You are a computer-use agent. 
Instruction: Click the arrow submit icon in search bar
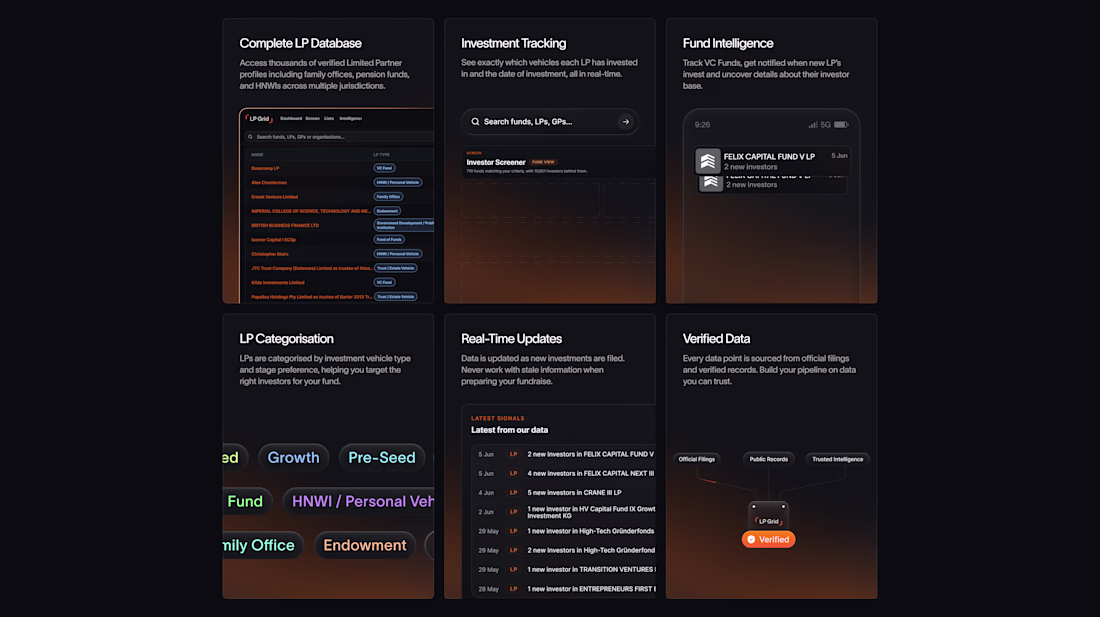click(x=626, y=121)
